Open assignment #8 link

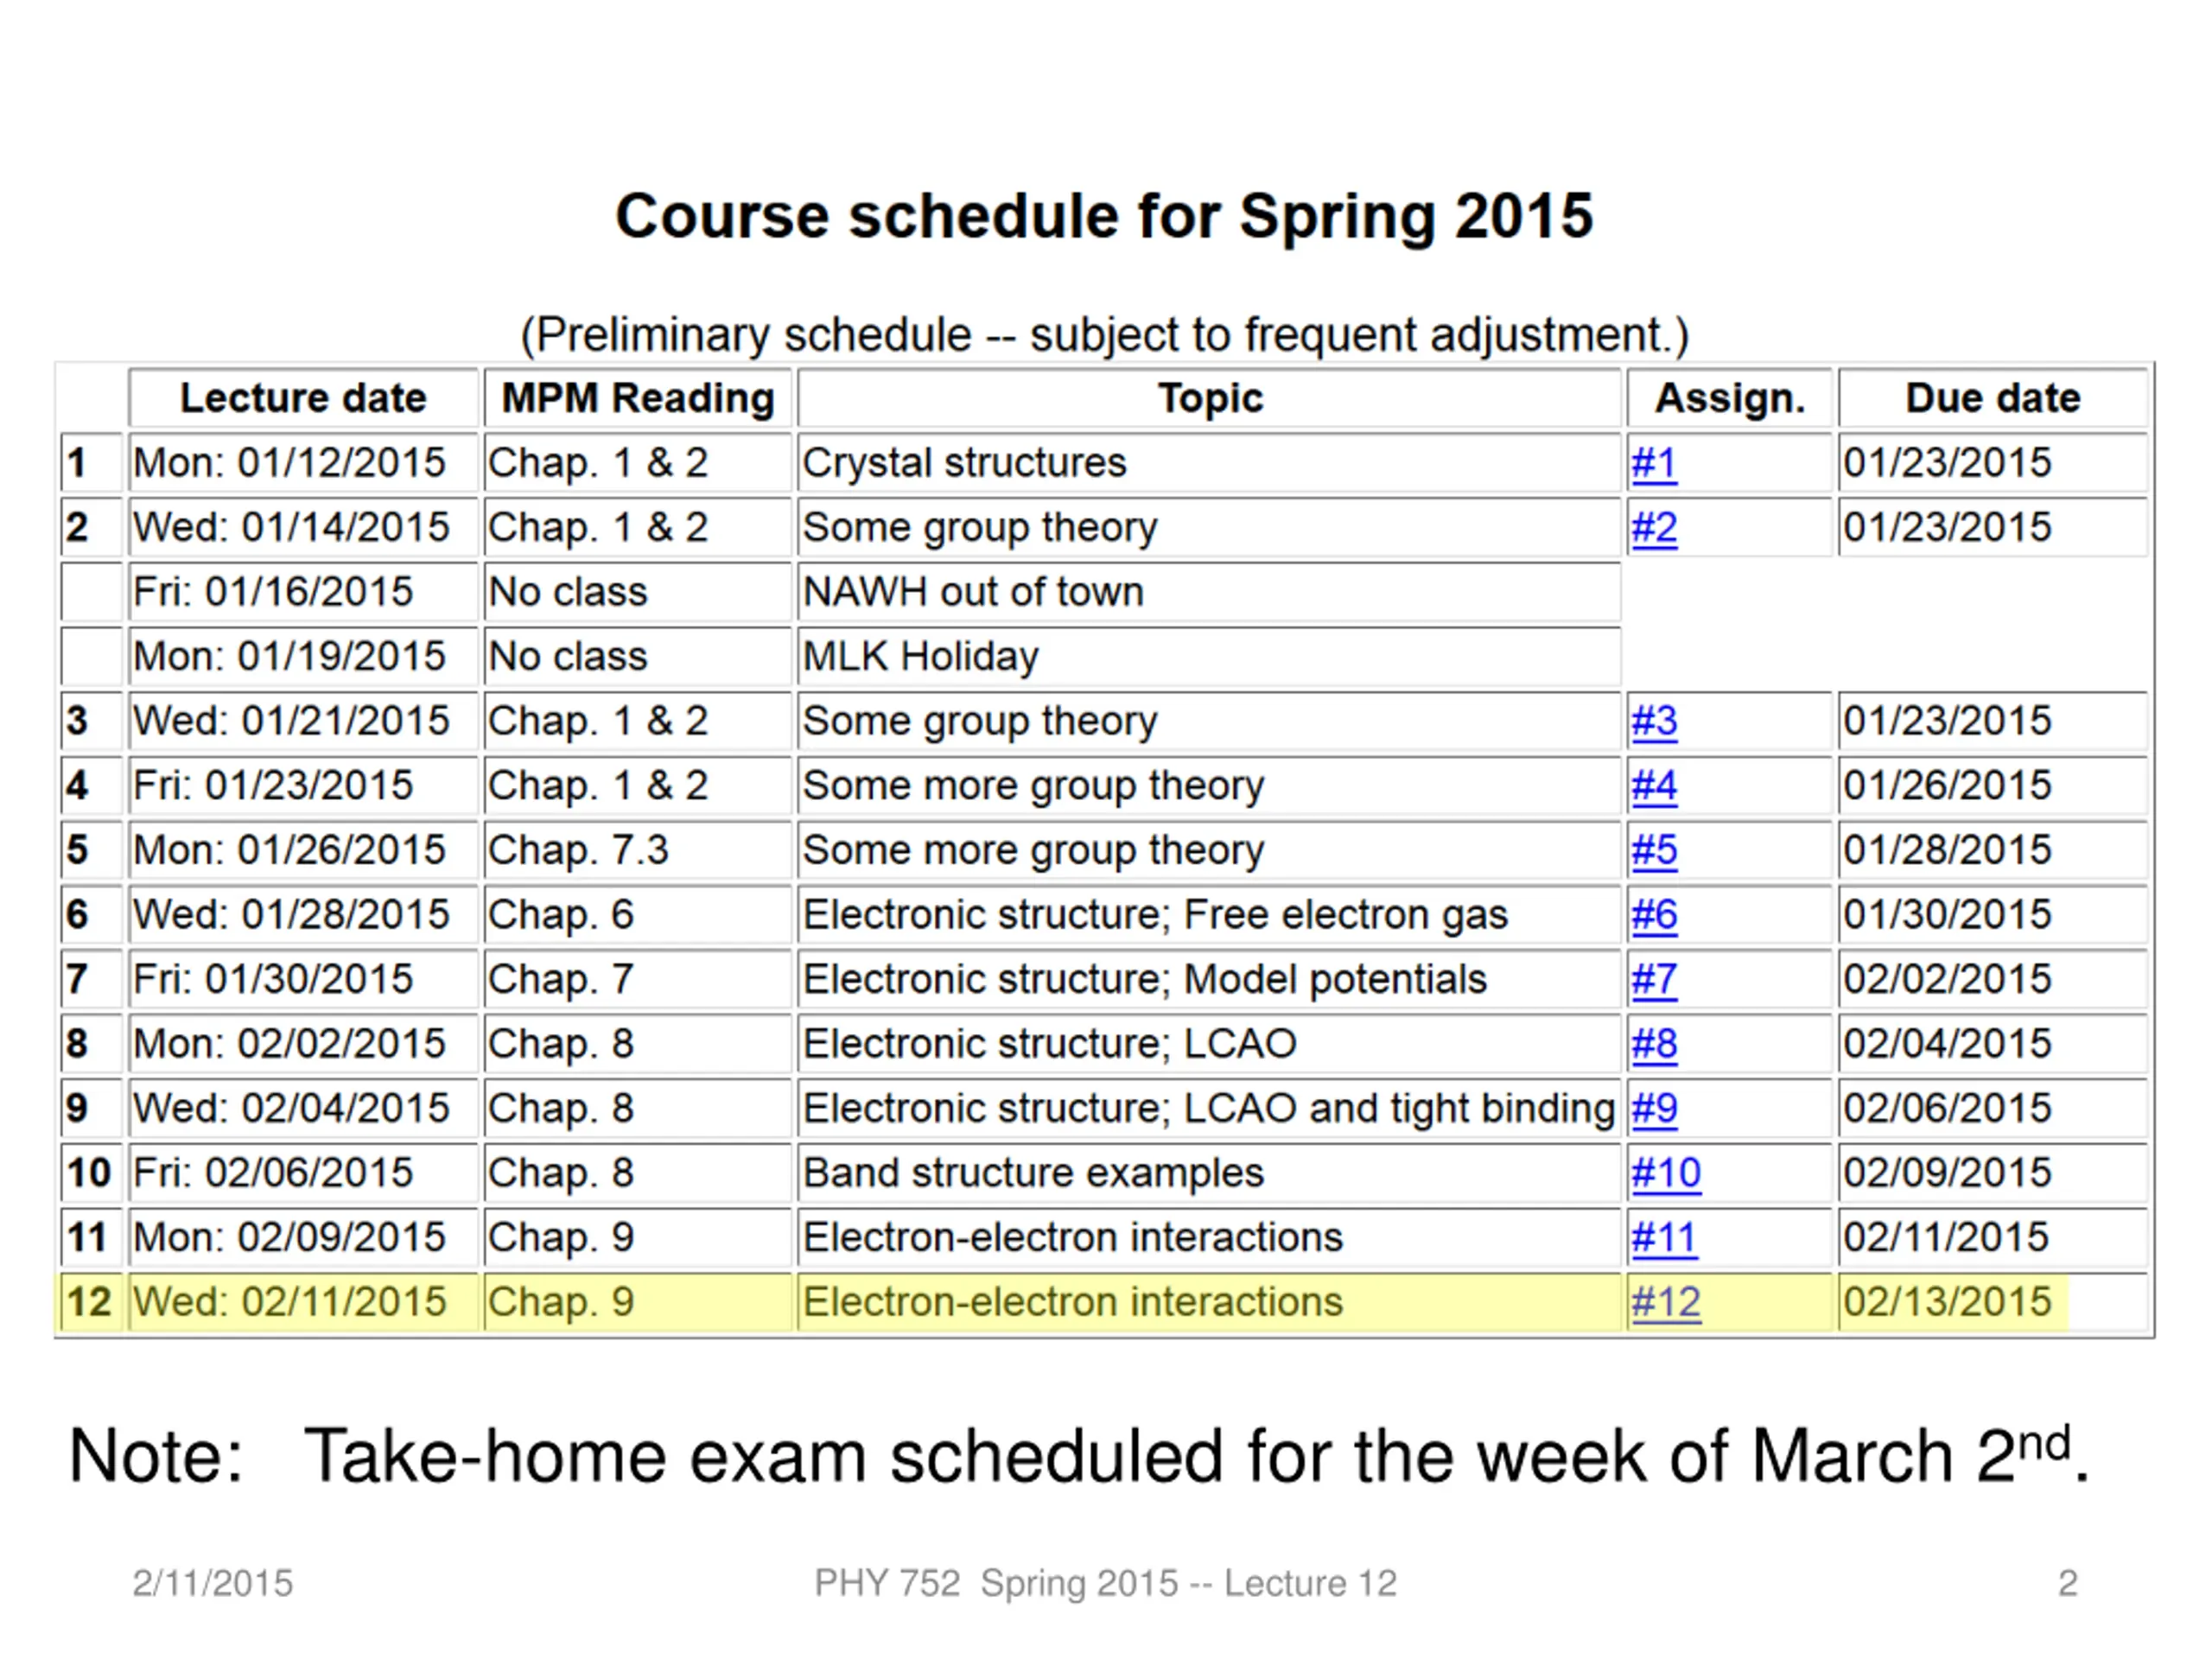click(x=1654, y=1043)
